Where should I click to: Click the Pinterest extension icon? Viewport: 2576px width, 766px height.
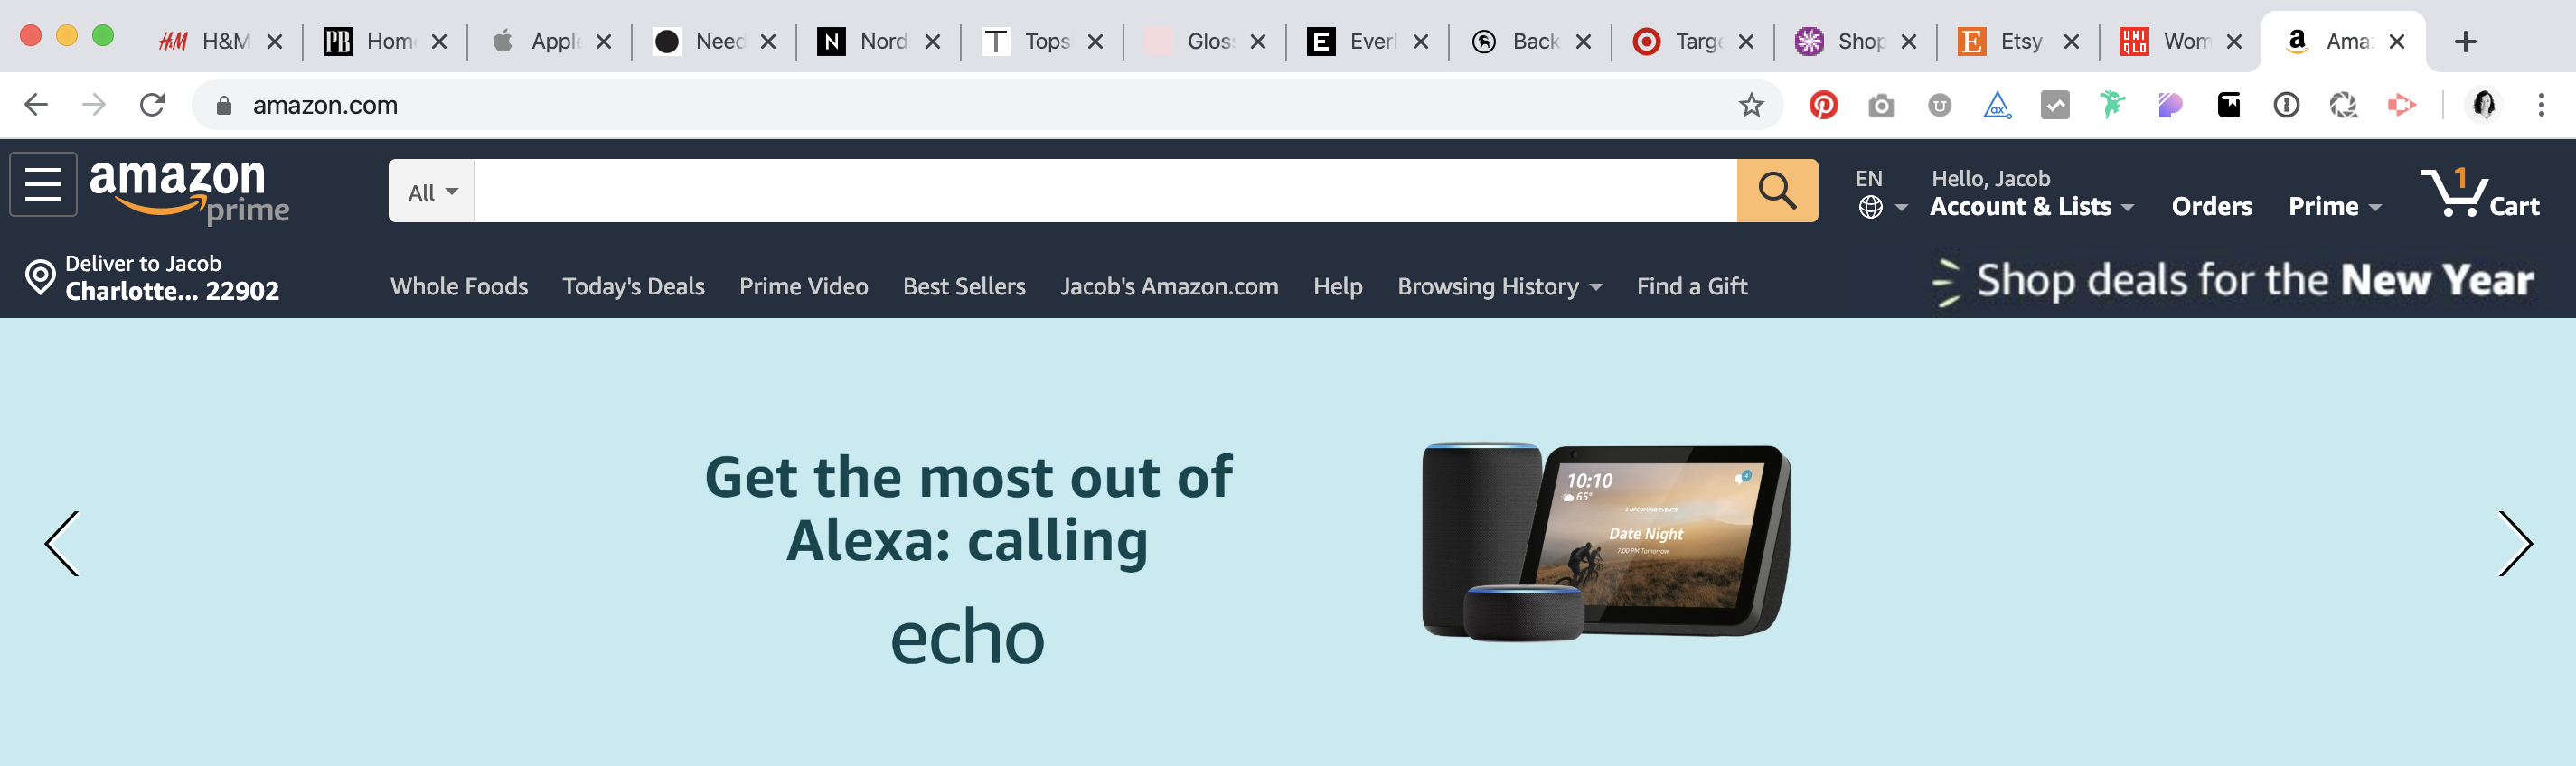tap(1823, 105)
